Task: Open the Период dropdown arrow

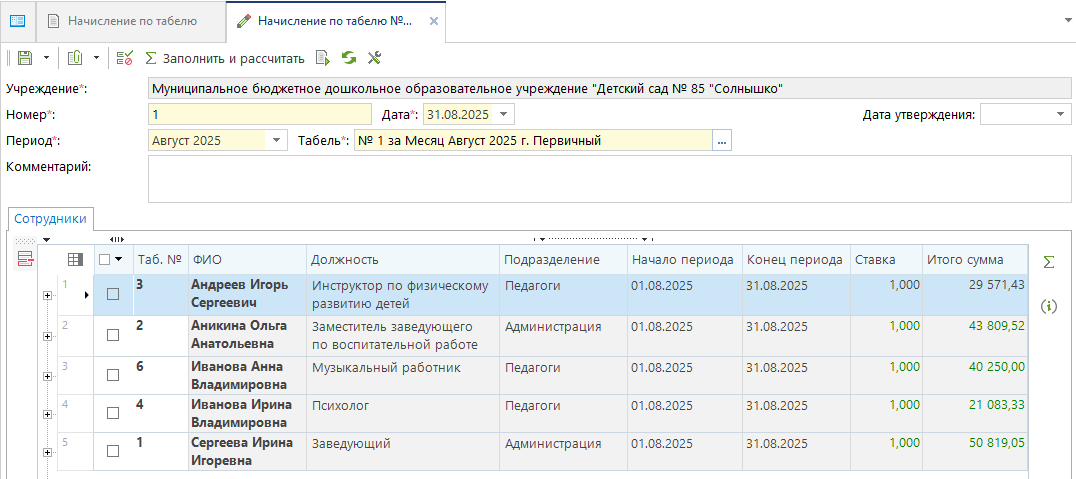Action: [x=276, y=141]
